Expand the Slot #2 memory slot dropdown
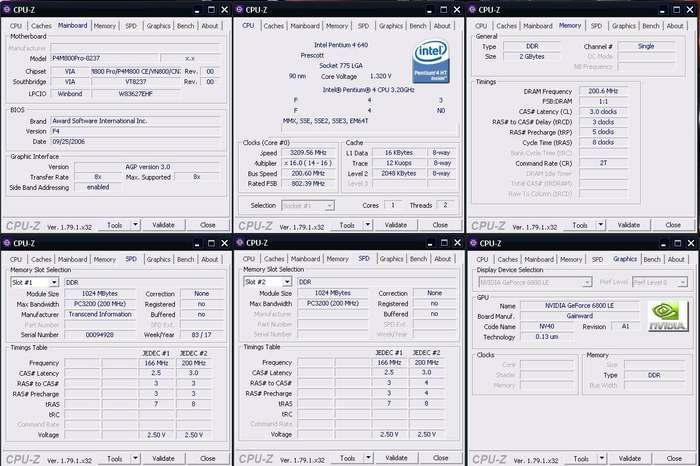 (x=287, y=282)
